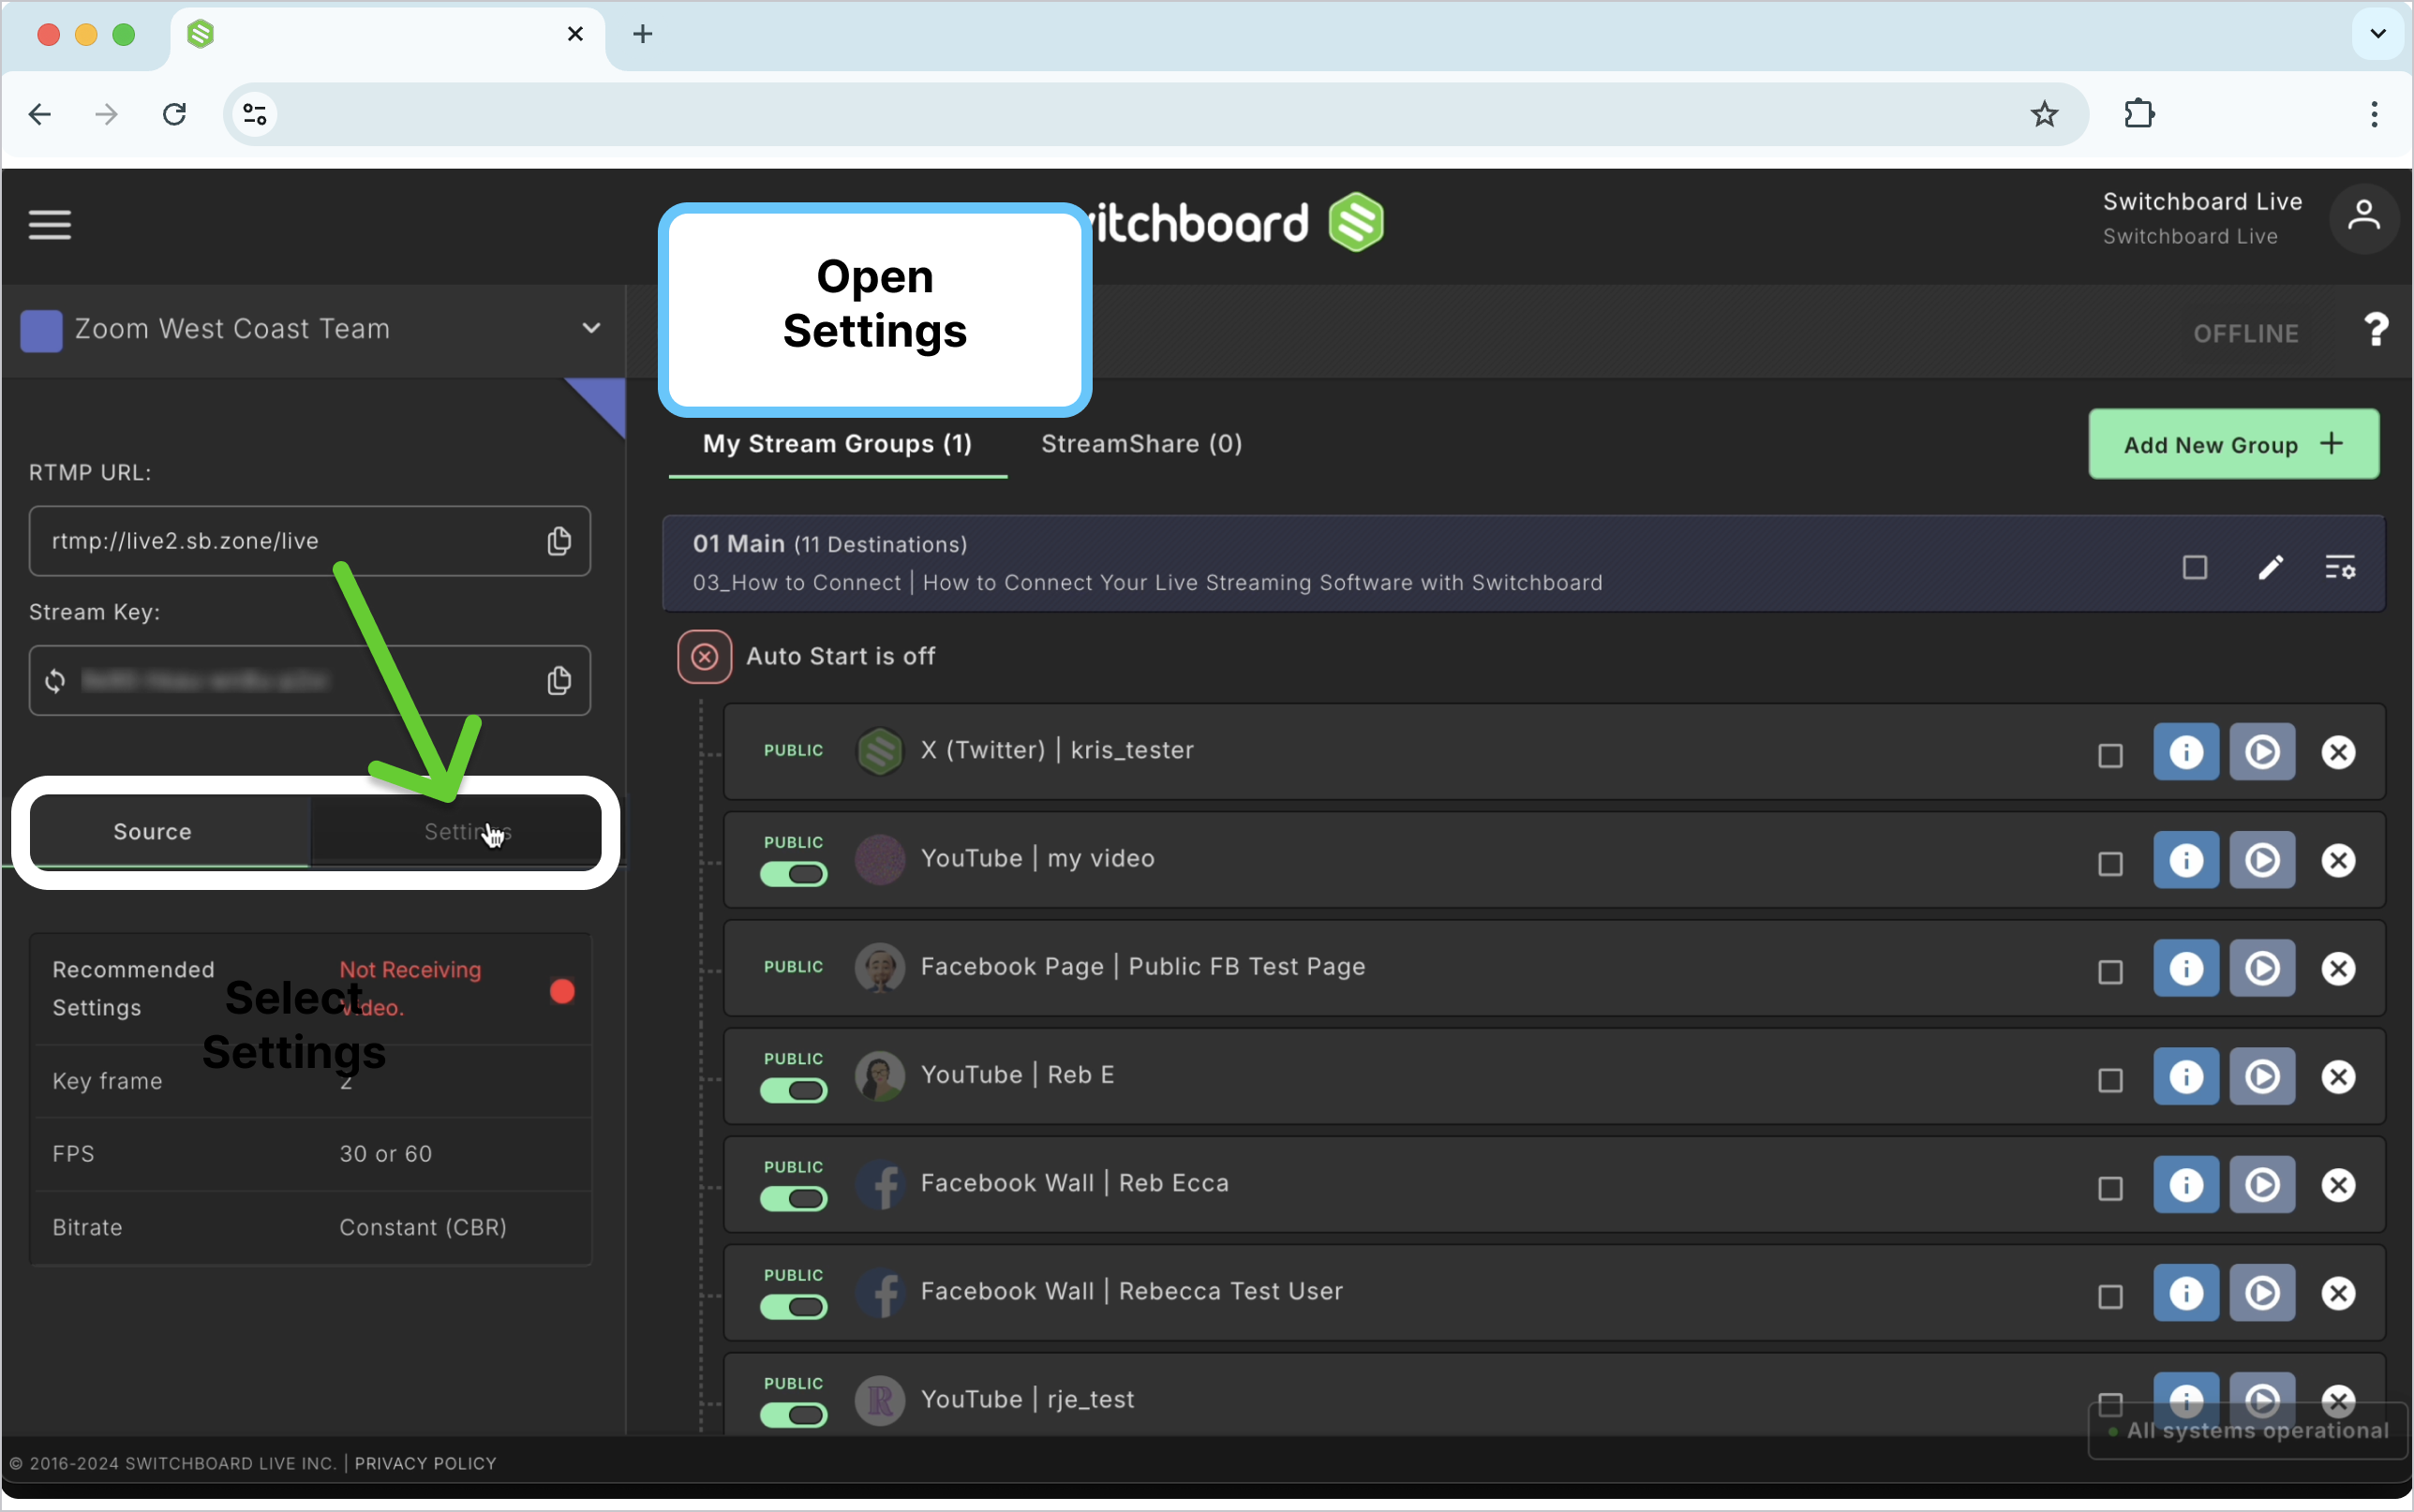Expand the Chrome tab search chevron
The width and height of the screenshot is (2414, 1512).
point(2378,34)
